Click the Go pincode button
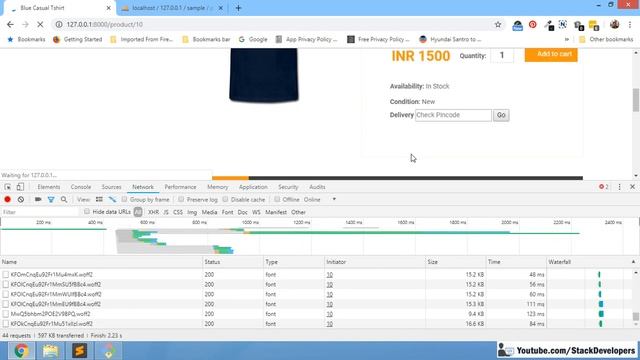 tap(501, 115)
